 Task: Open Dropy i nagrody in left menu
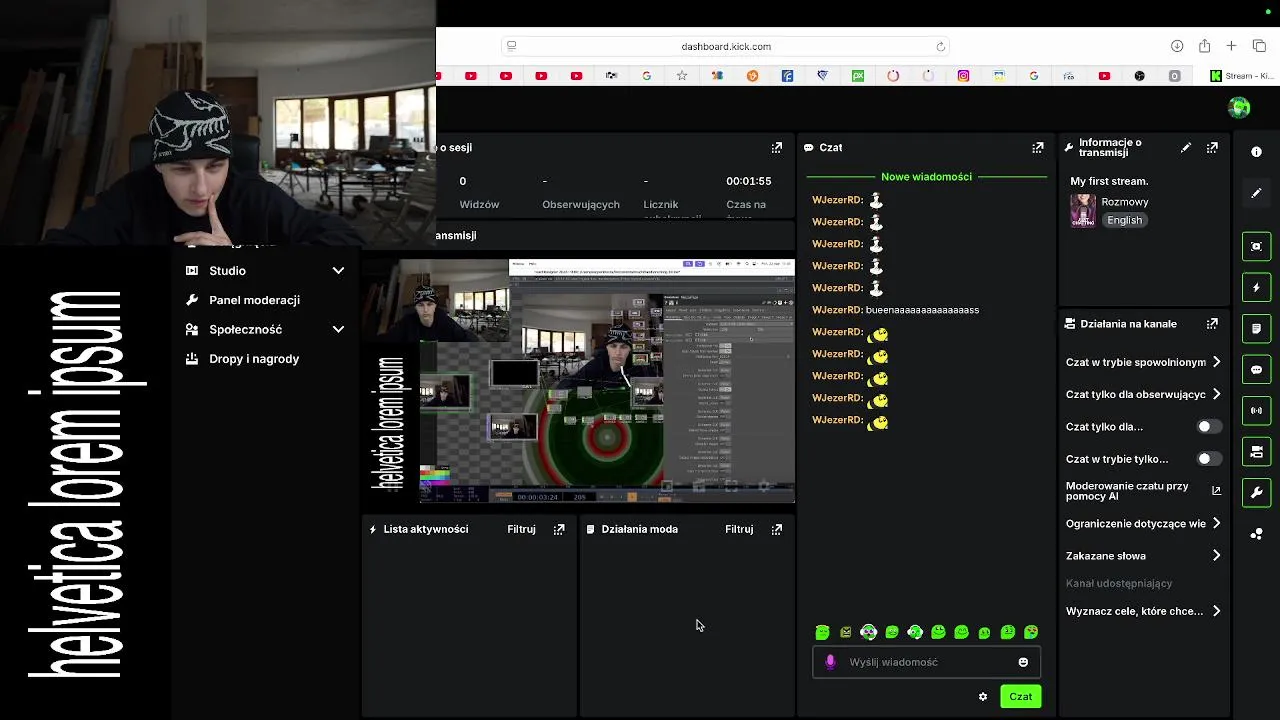tap(254, 359)
